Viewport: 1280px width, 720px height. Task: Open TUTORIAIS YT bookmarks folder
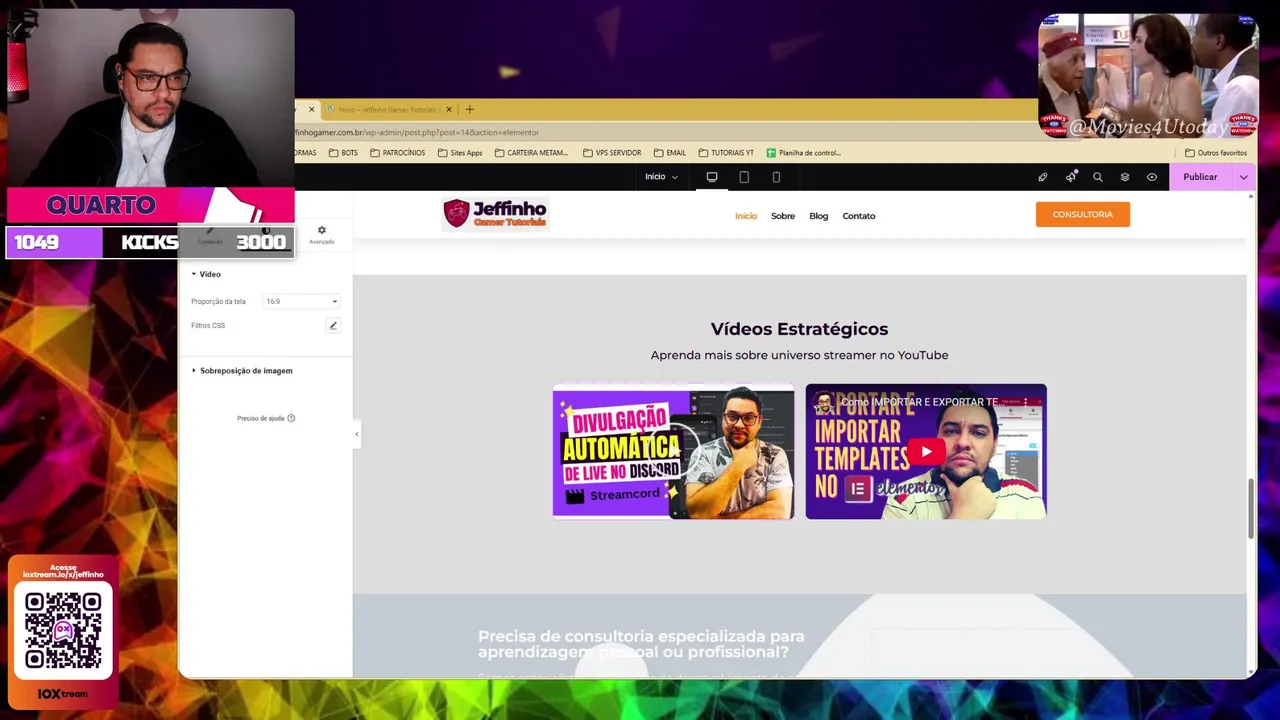click(x=726, y=153)
